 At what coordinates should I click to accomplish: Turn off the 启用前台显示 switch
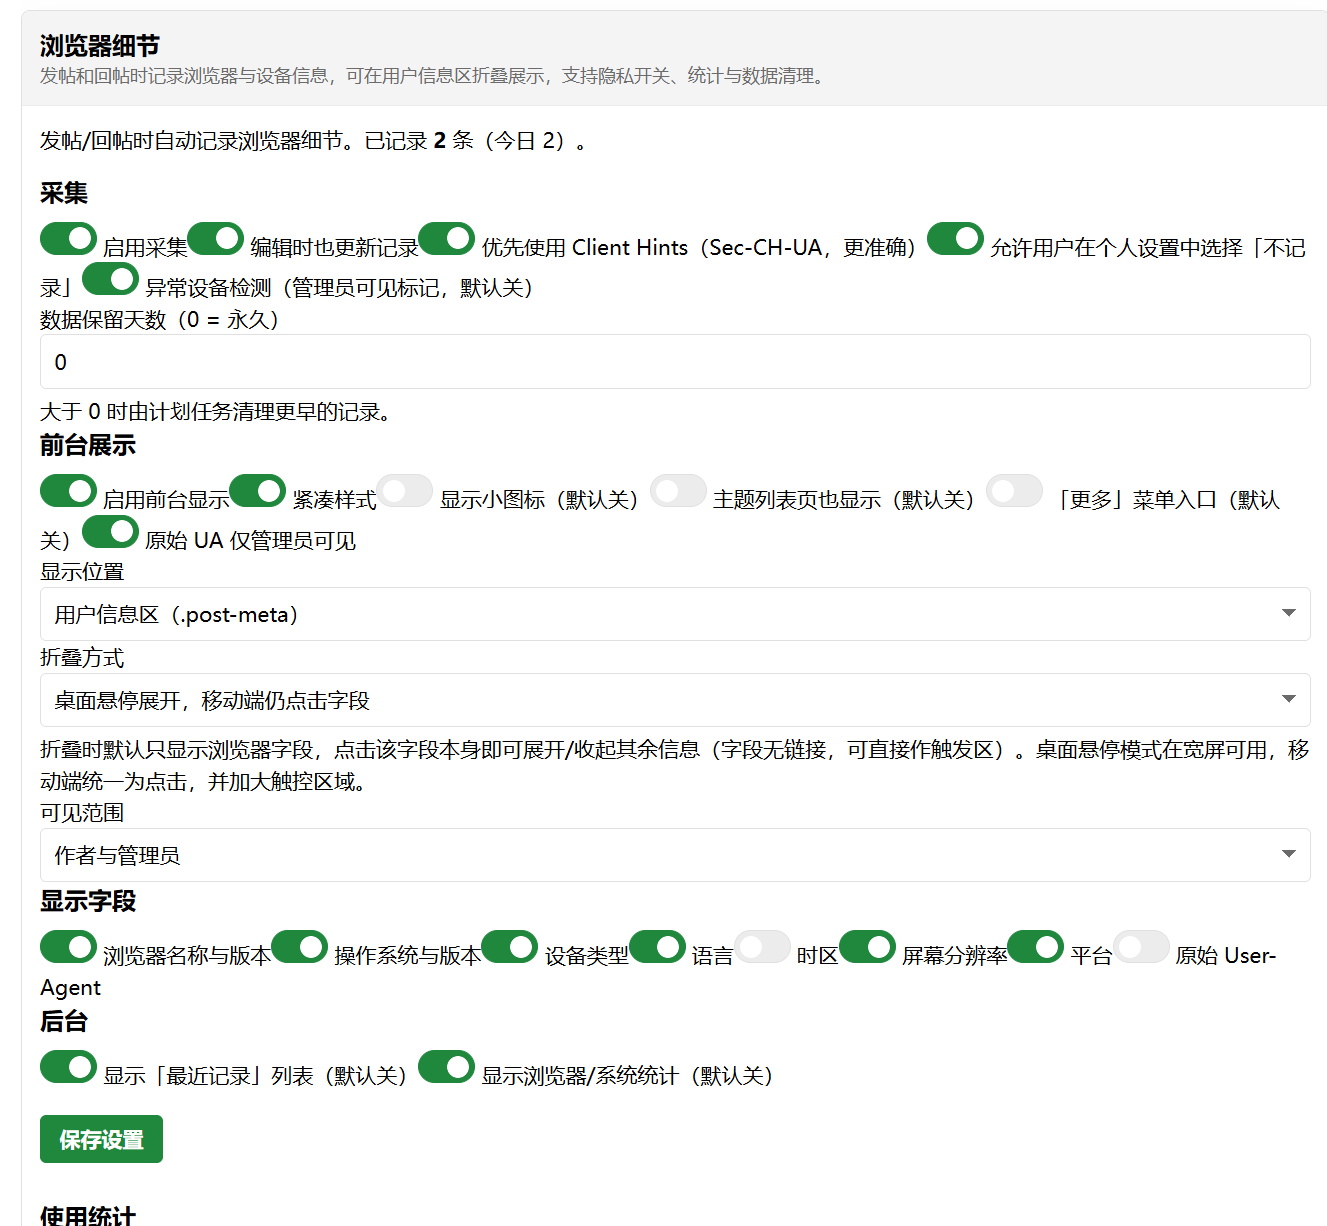click(68, 491)
